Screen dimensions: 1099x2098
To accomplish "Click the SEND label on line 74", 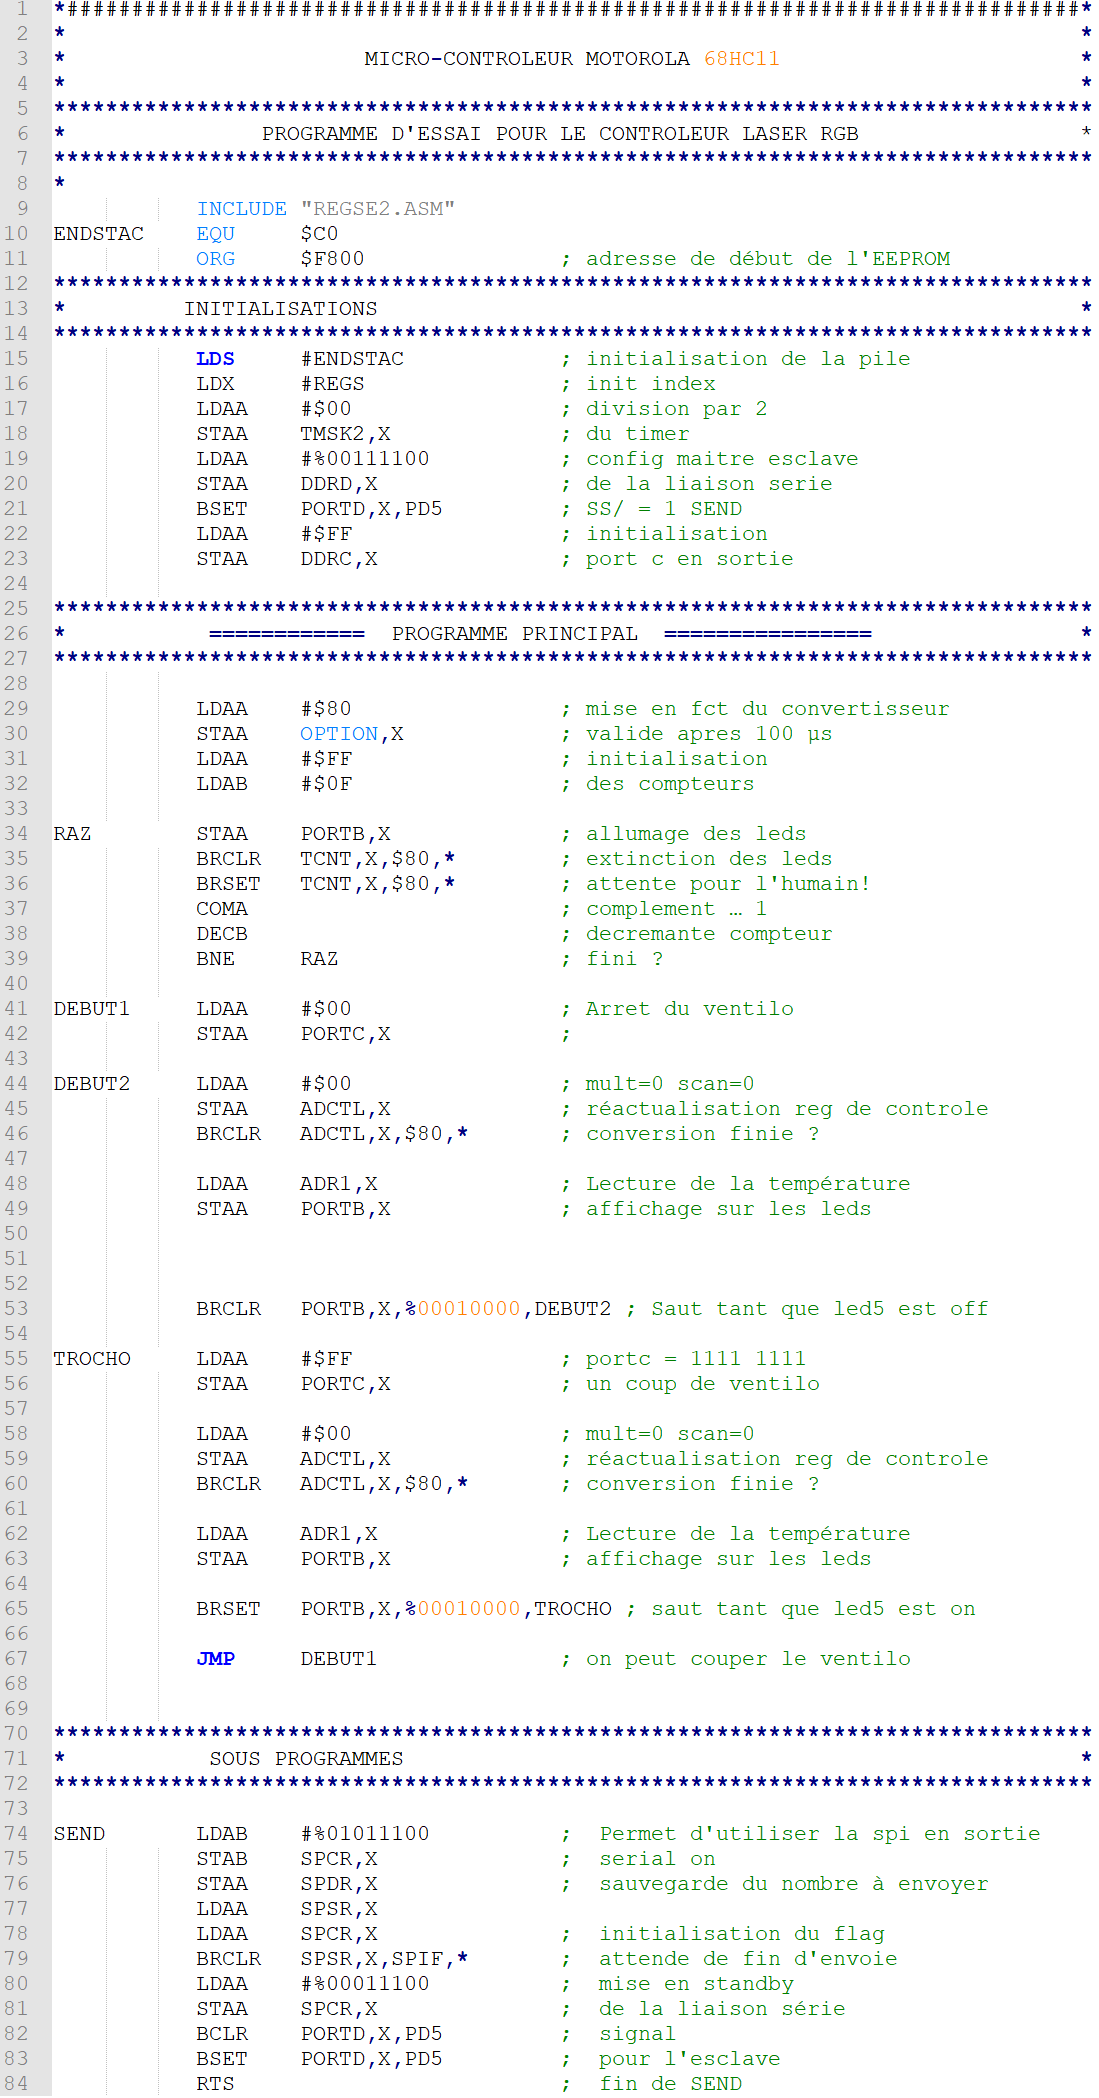I will point(79,1834).
